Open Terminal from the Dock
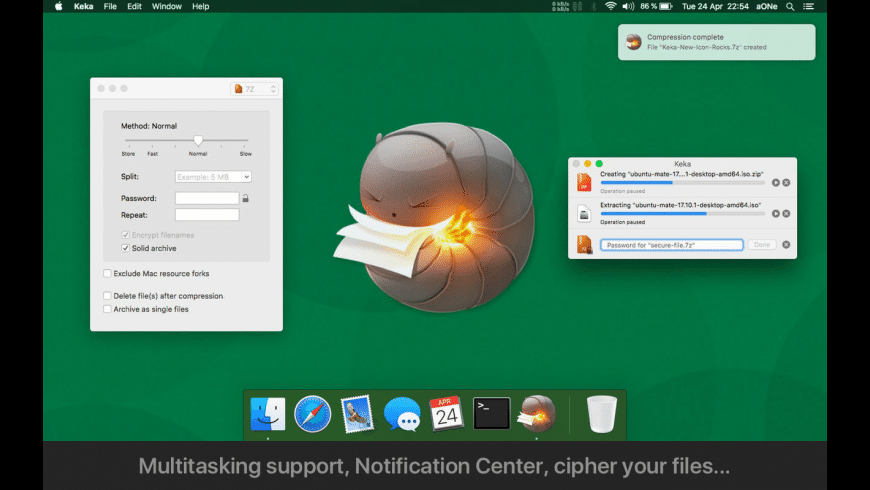This screenshot has height=490, width=870. pyautogui.click(x=491, y=413)
